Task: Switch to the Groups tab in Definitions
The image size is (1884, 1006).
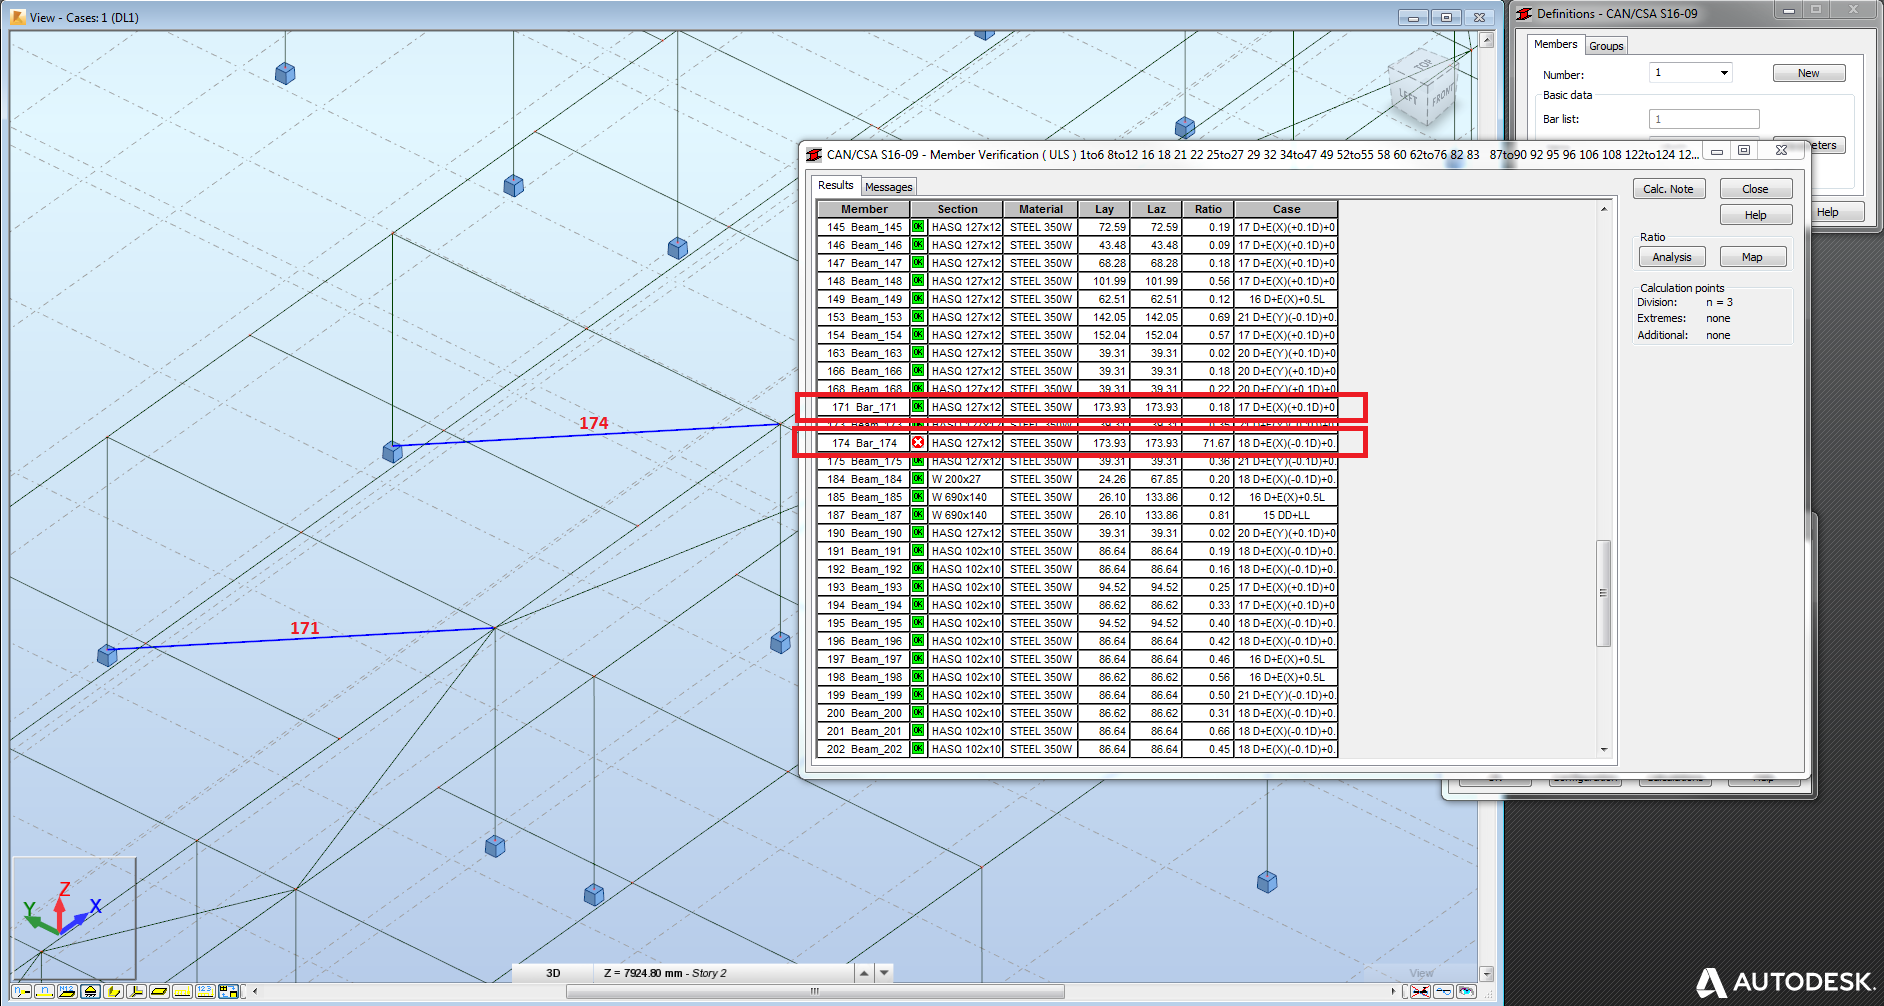Action: click(x=1606, y=45)
